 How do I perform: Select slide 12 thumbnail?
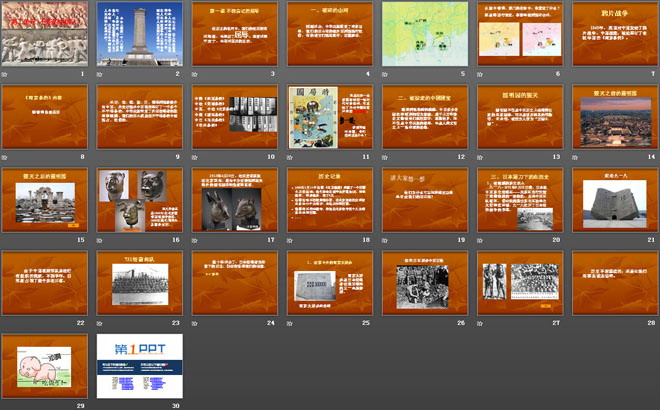(425, 117)
